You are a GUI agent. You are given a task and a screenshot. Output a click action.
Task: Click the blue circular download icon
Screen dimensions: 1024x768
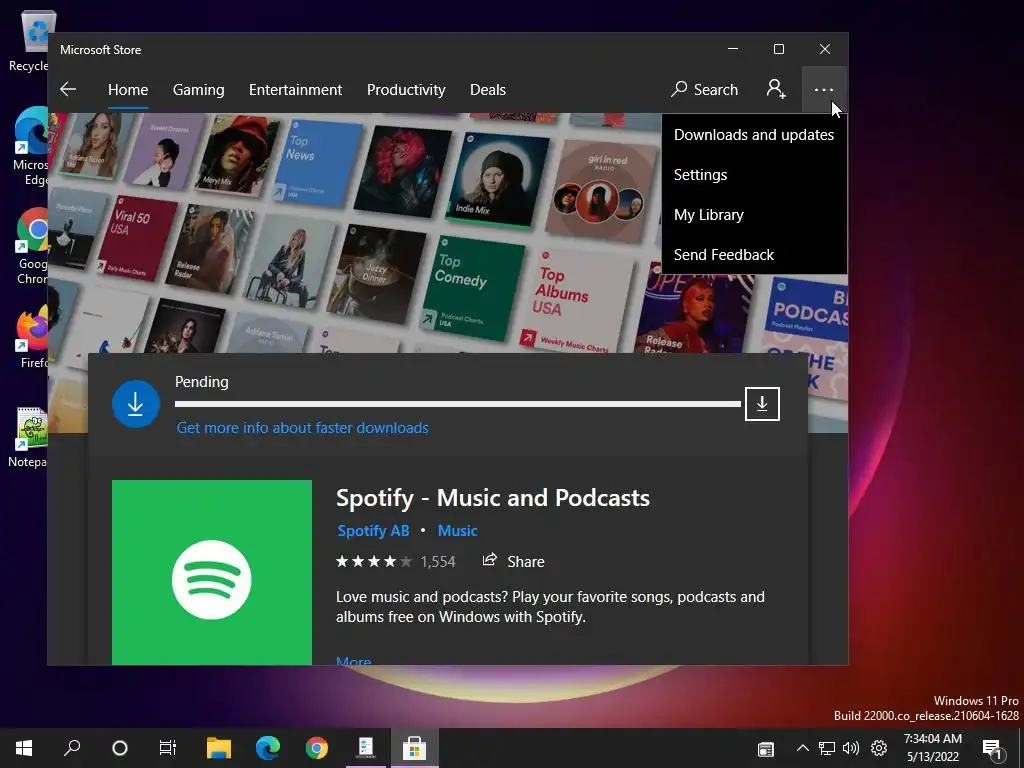pos(136,404)
